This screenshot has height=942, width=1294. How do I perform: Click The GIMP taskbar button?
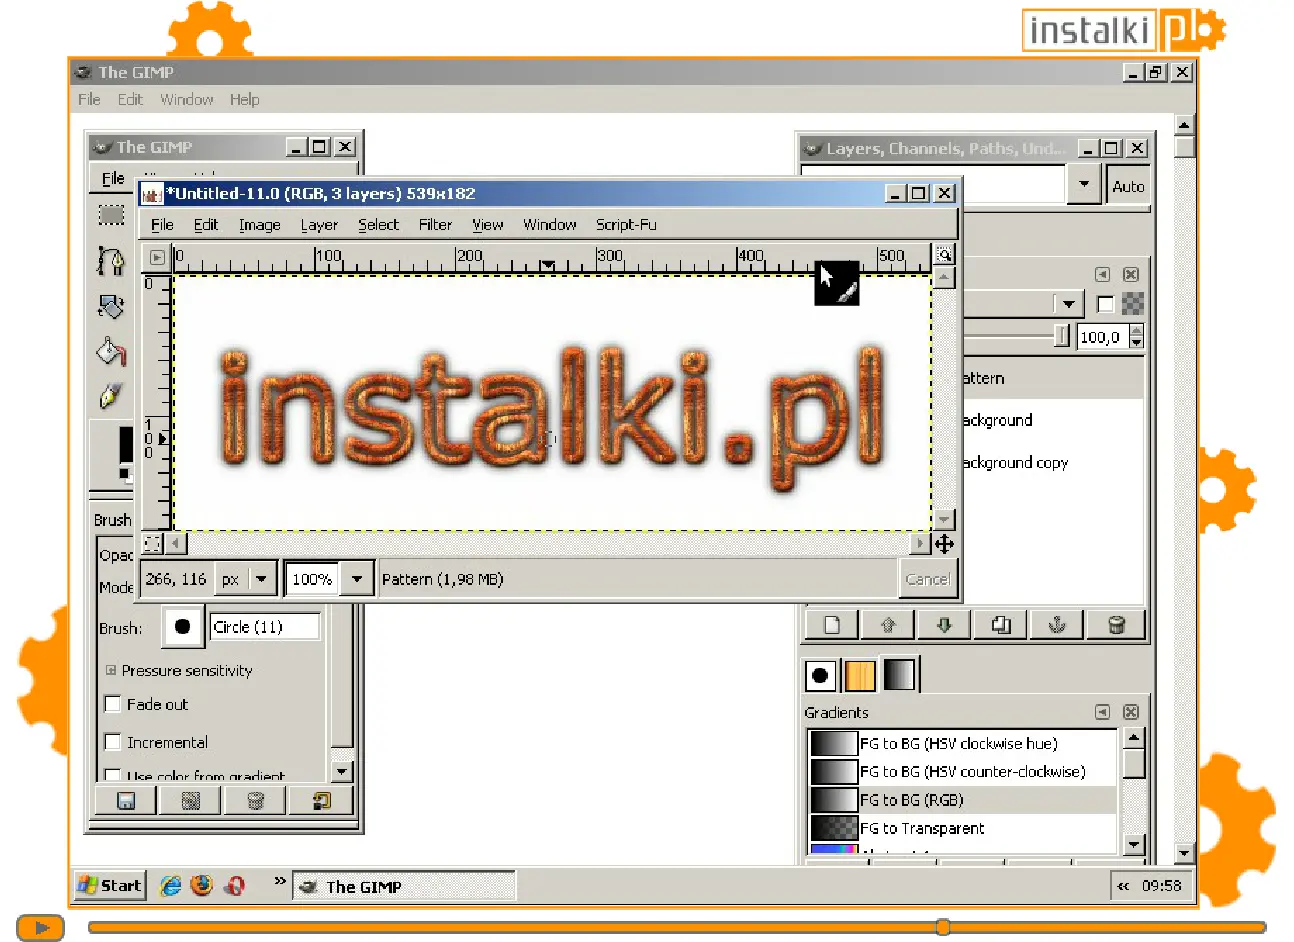(x=404, y=886)
